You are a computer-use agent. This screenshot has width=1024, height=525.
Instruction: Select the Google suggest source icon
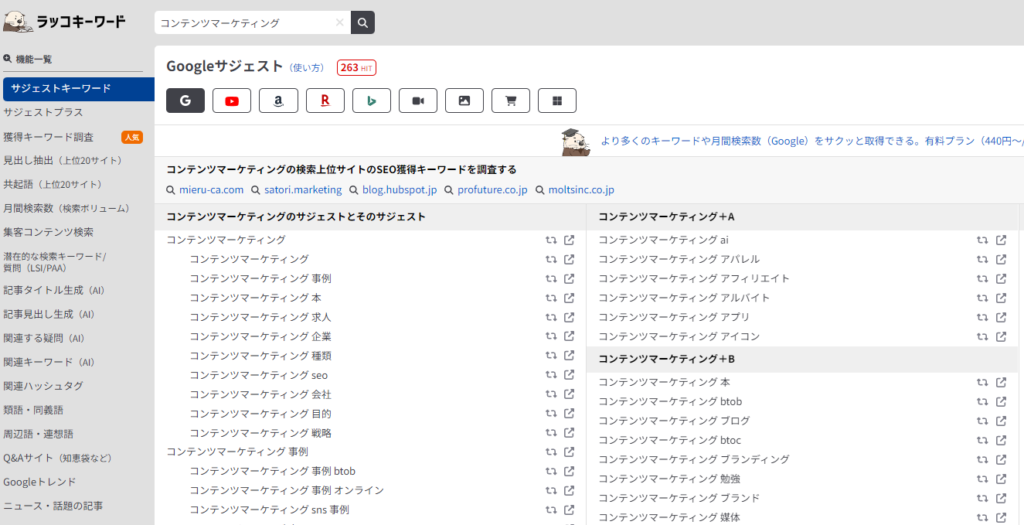coord(185,101)
